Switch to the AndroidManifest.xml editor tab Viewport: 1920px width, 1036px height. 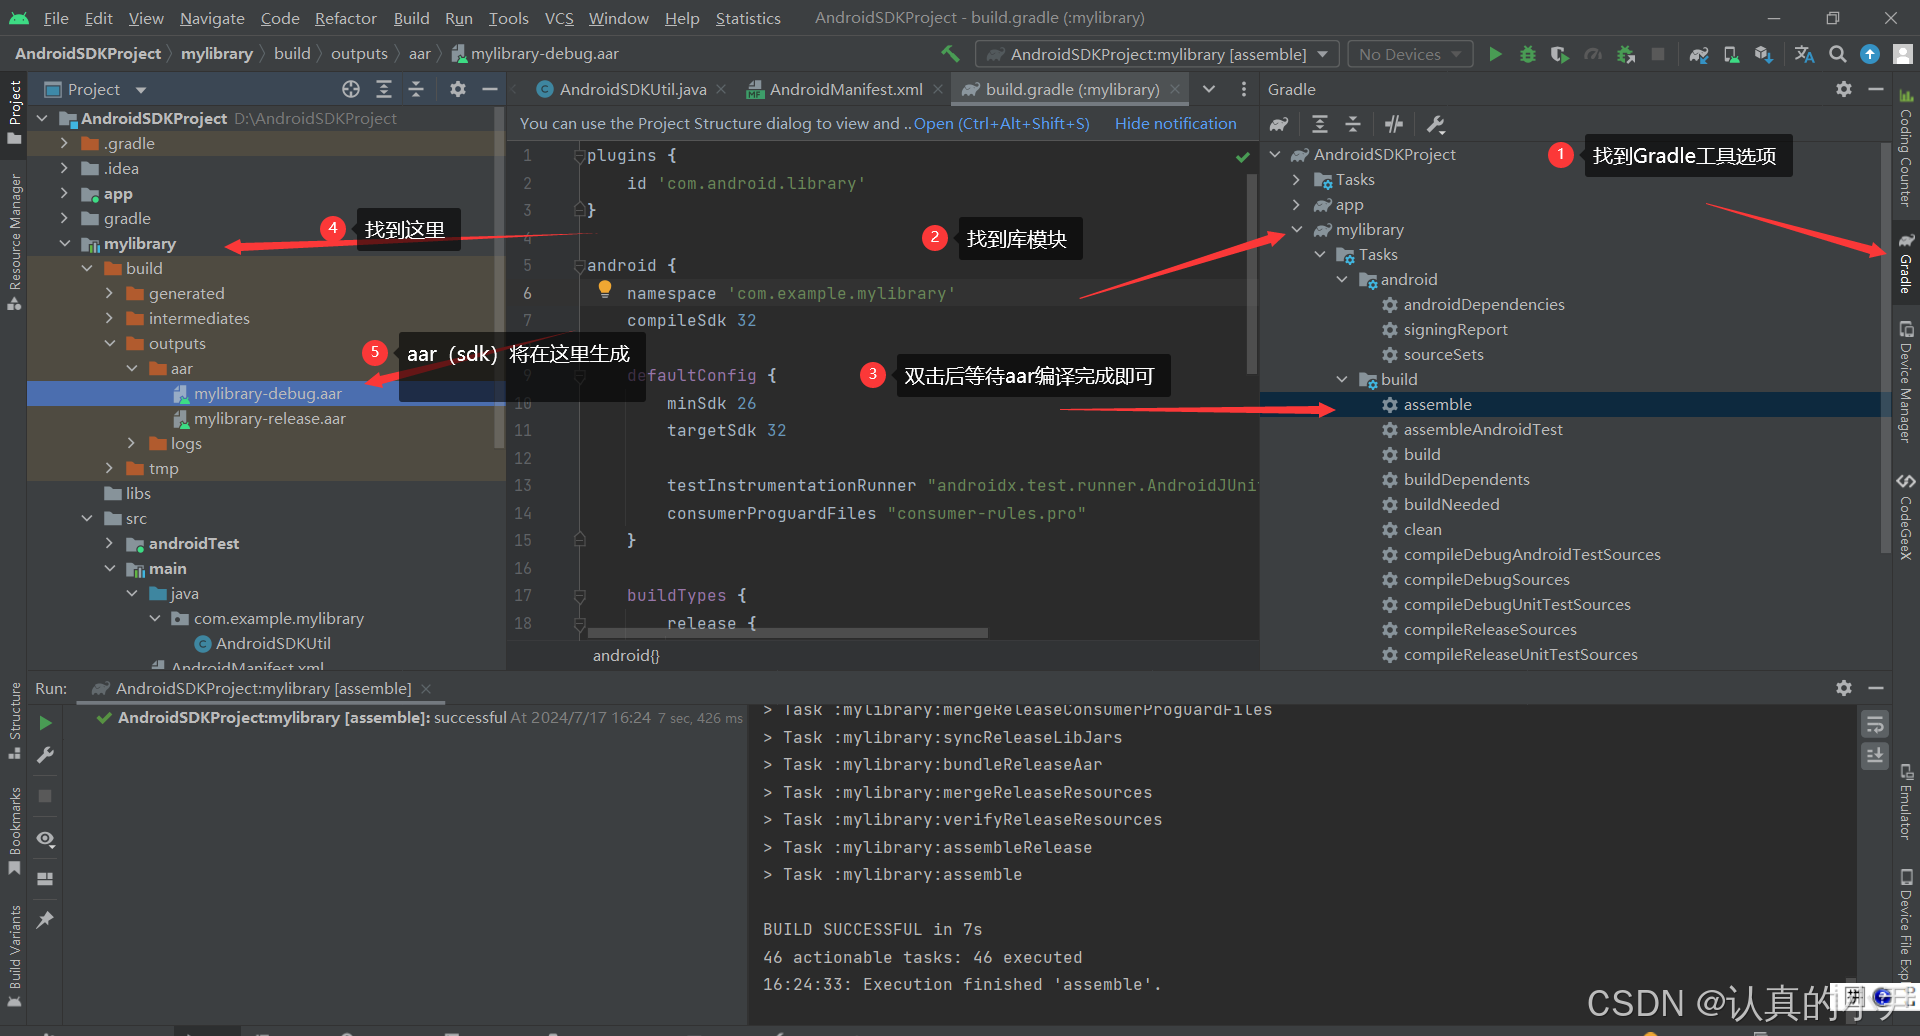(x=845, y=89)
